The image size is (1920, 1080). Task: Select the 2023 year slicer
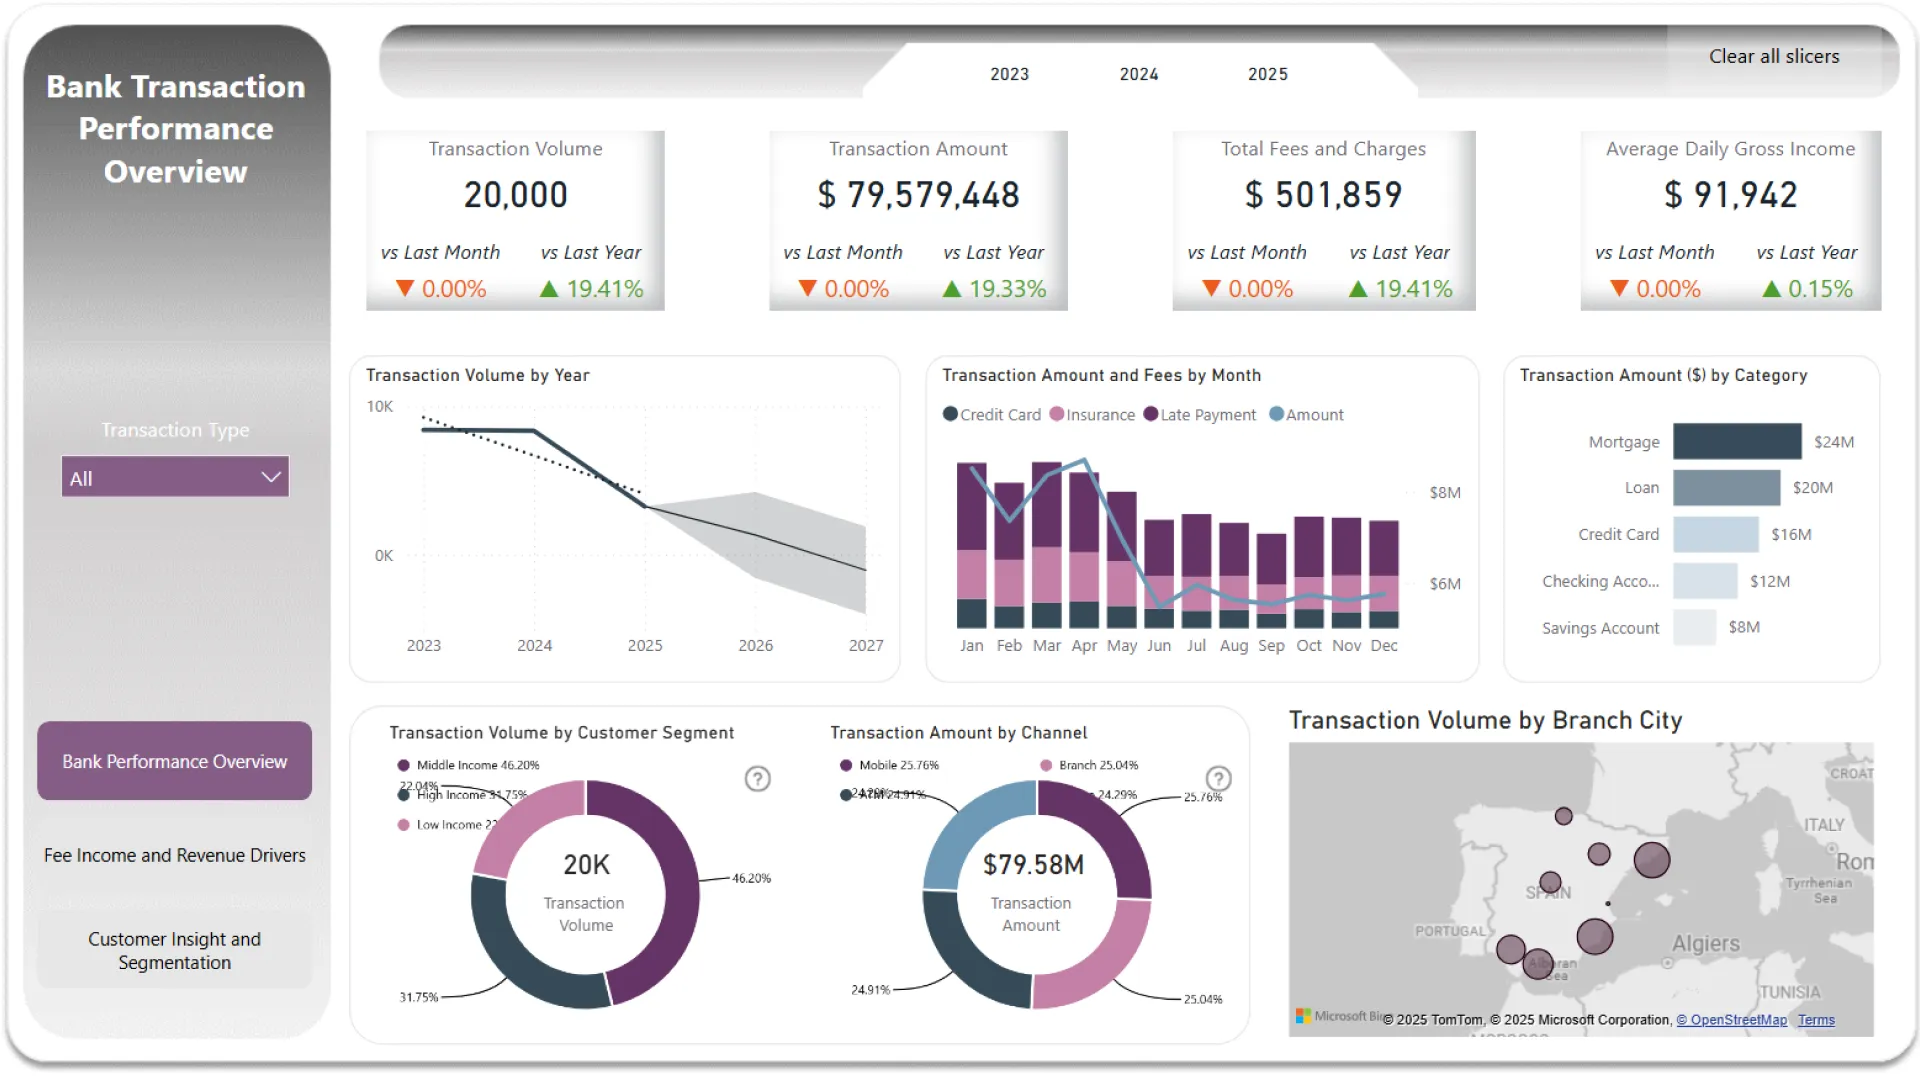[x=1009, y=74]
